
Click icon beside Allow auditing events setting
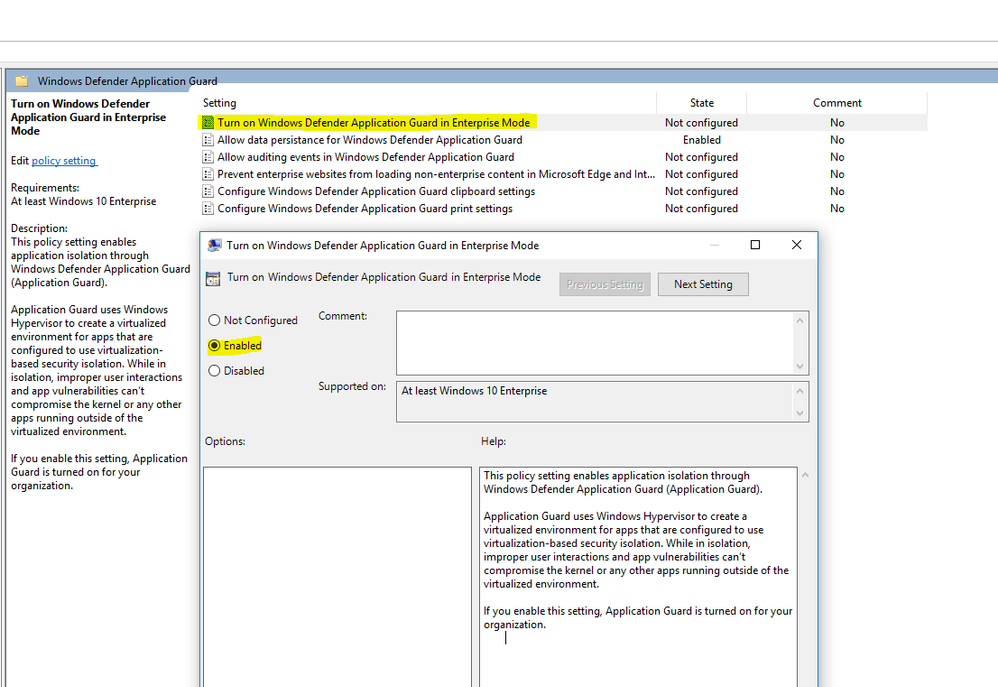[207, 157]
